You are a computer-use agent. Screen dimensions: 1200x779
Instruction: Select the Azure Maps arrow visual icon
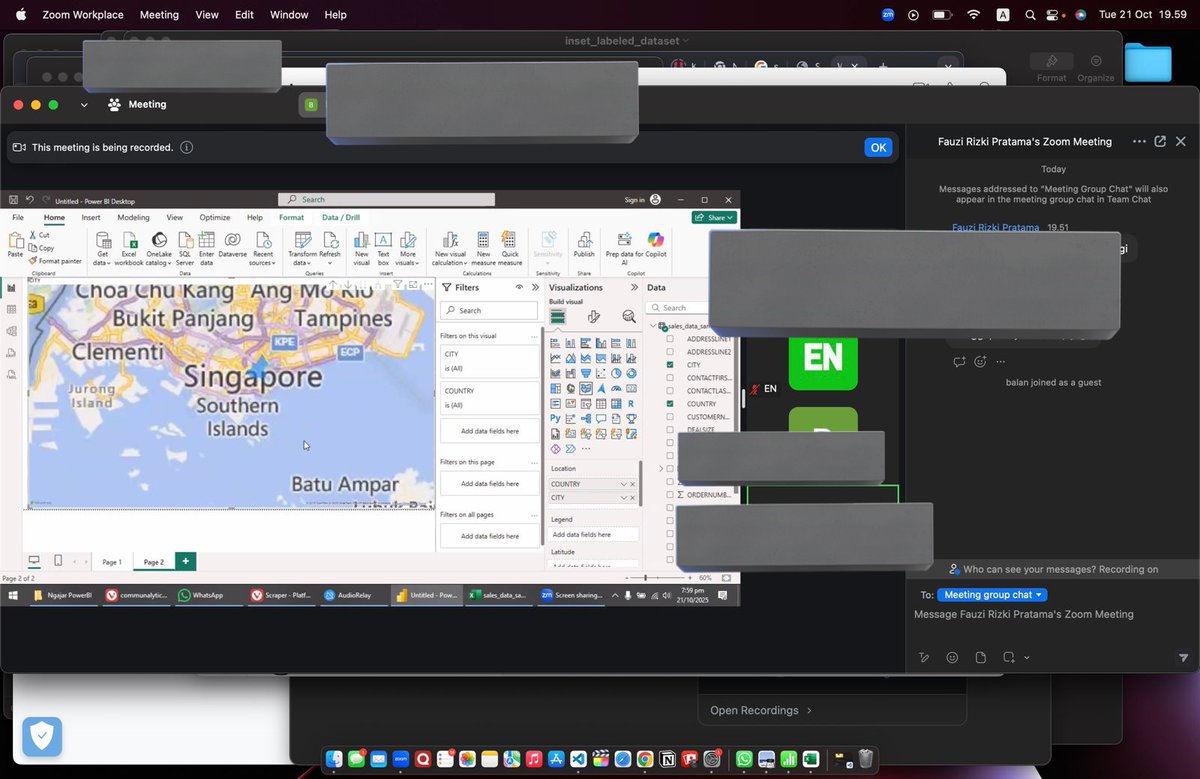coord(601,388)
